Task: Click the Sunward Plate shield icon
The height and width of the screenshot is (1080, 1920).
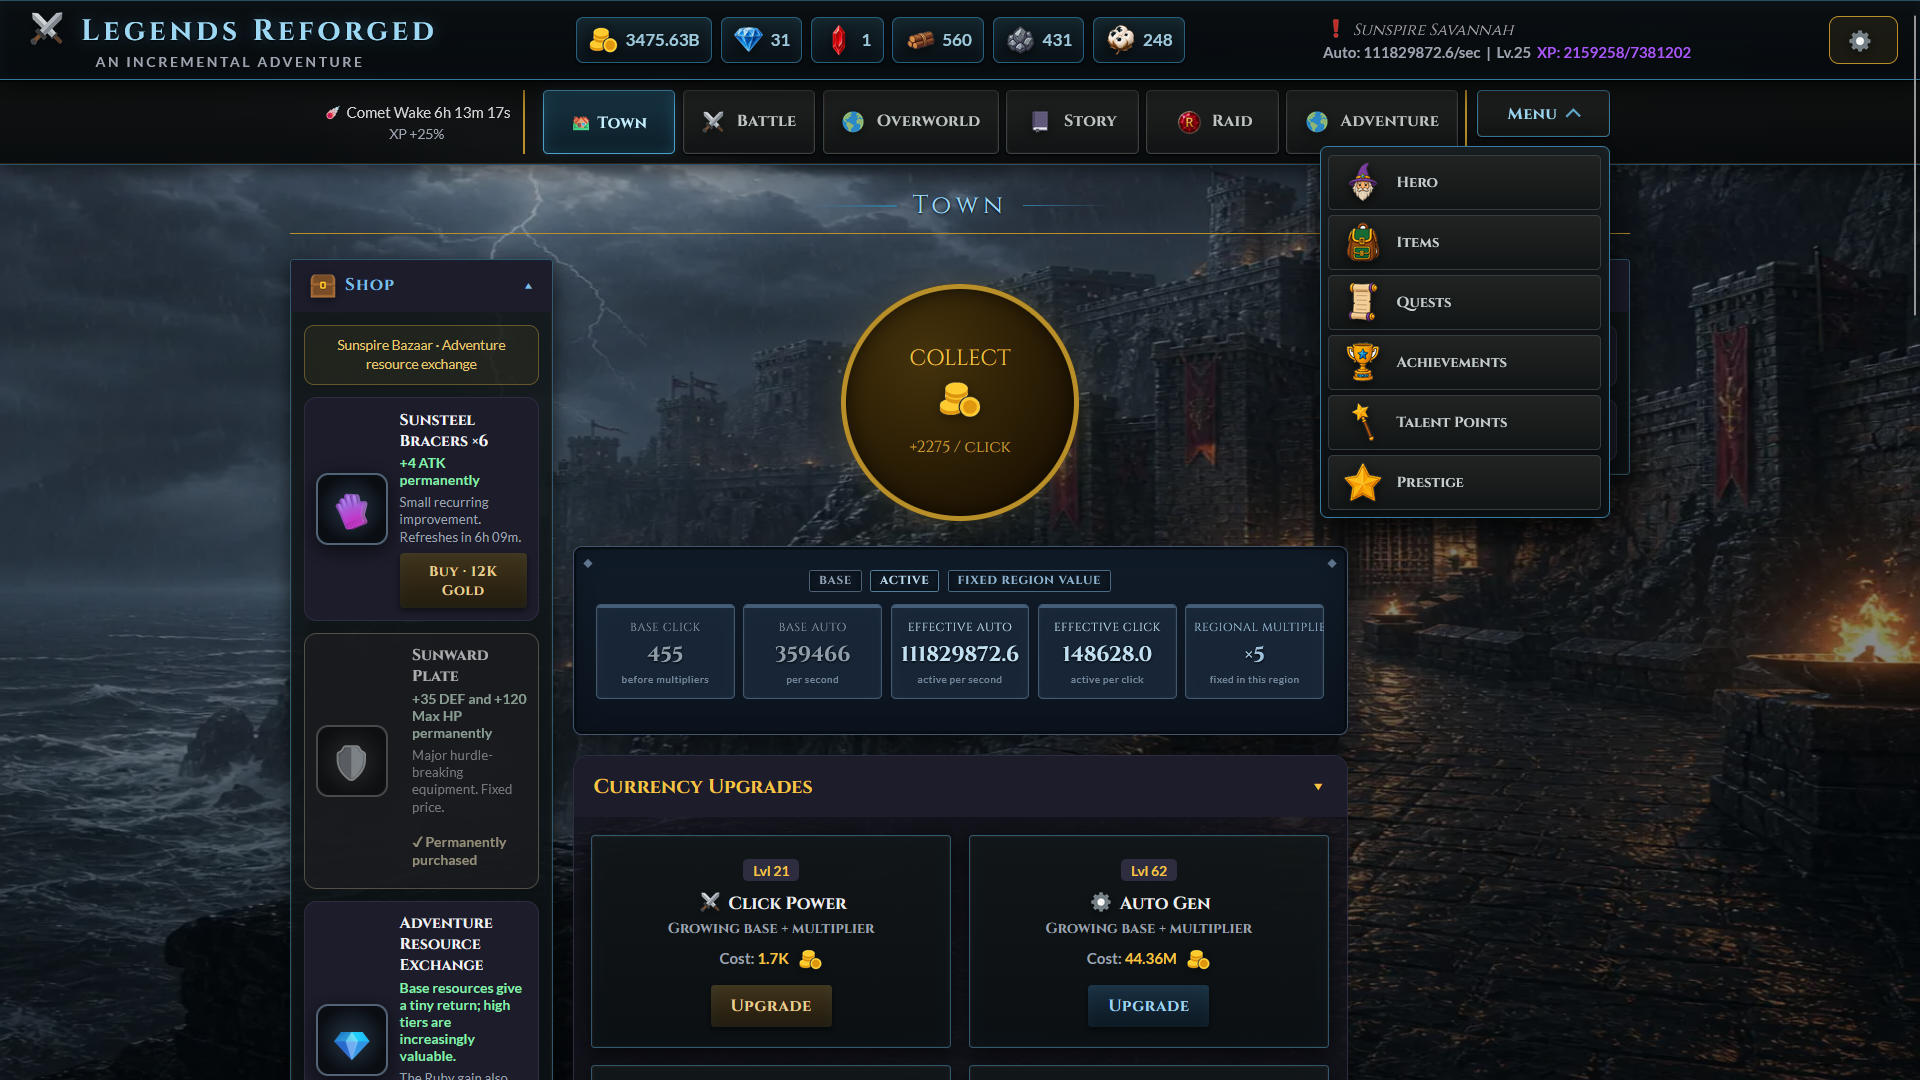Action: point(352,761)
